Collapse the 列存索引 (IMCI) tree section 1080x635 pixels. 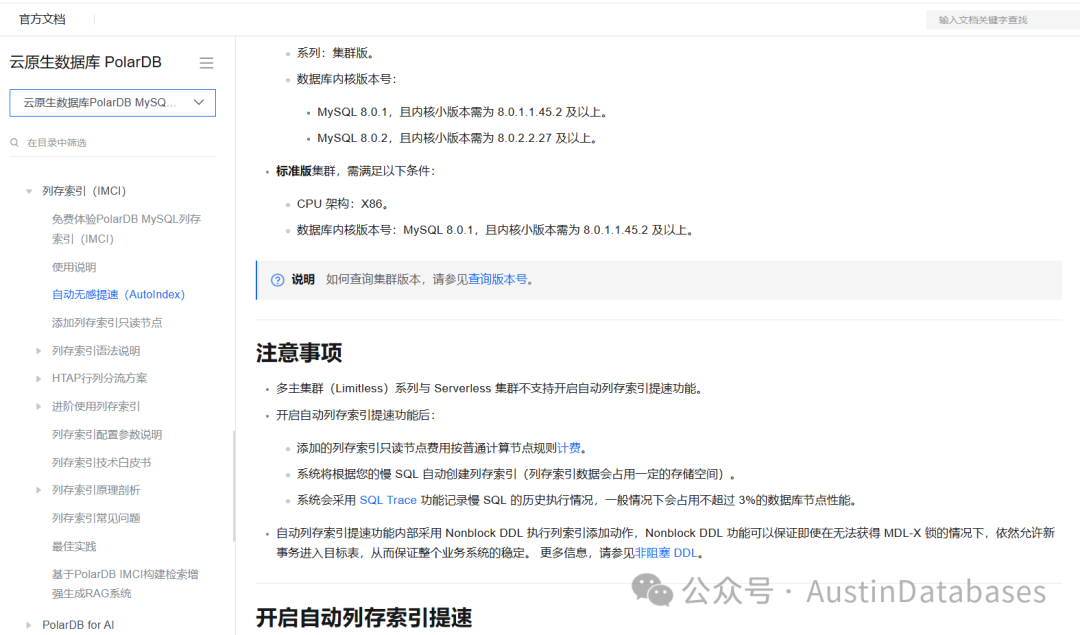pos(29,191)
